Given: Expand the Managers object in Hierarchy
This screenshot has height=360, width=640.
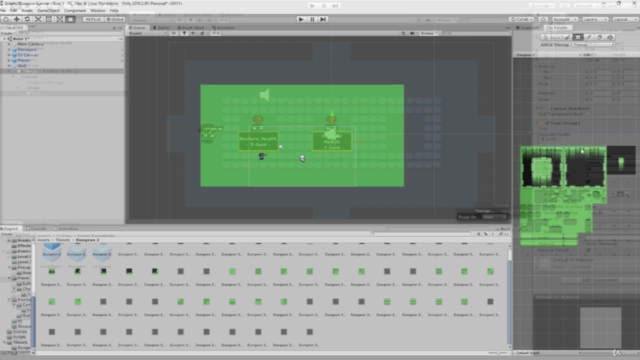Looking at the screenshot, I should (9, 49).
